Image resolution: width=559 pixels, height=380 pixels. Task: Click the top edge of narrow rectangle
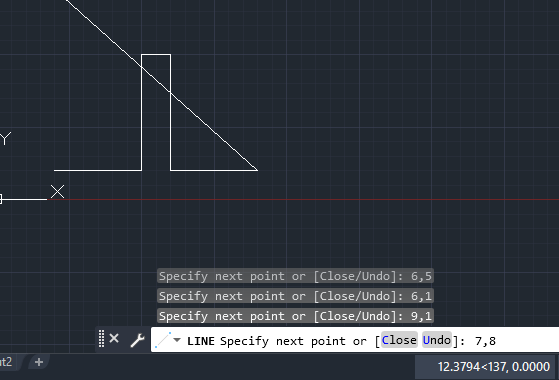156,55
